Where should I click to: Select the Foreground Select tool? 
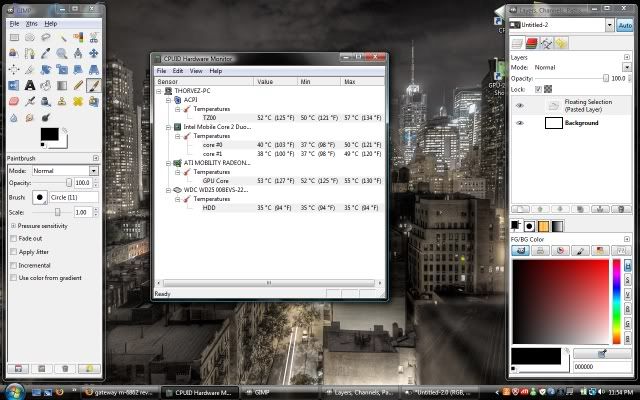[x=14, y=53]
